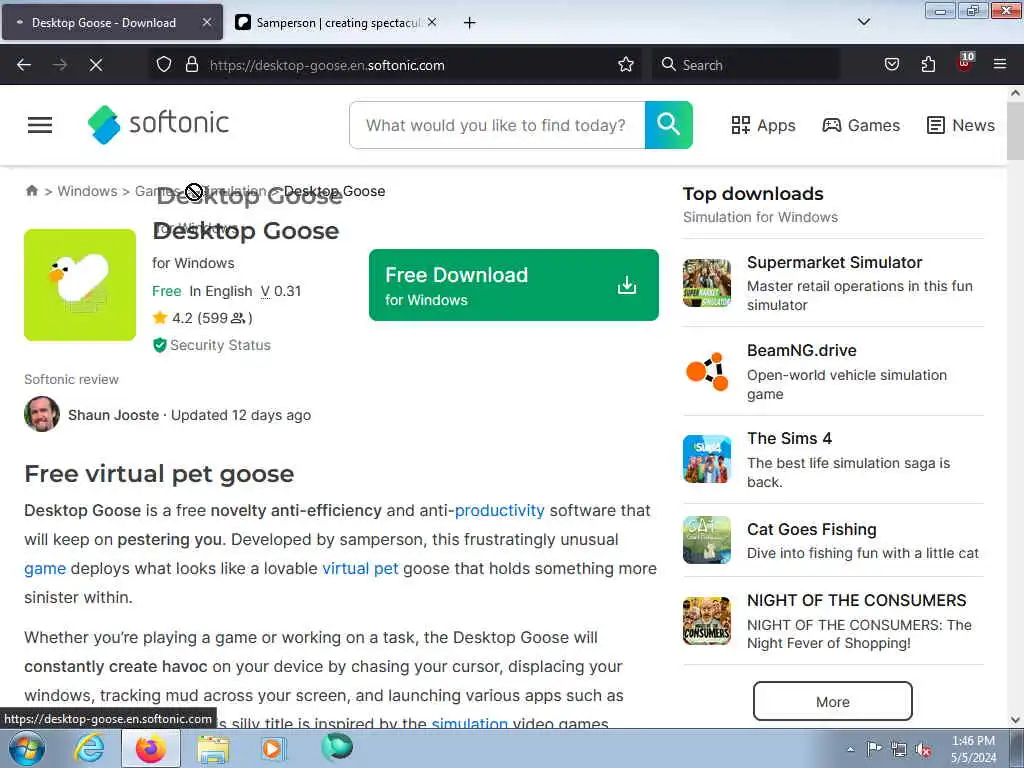Open Shaun Jooste author name
Viewport: 1024px width, 768px height.
(x=114, y=415)
